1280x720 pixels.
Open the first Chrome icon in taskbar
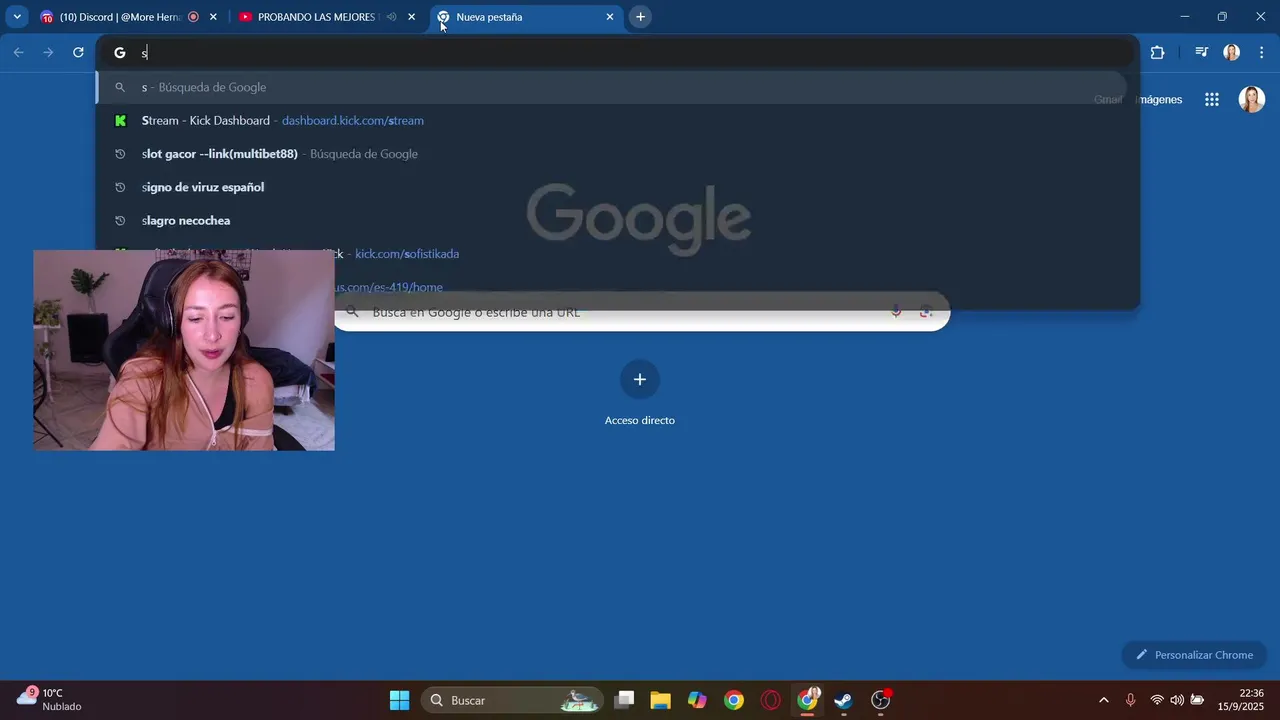pos(734,700)
